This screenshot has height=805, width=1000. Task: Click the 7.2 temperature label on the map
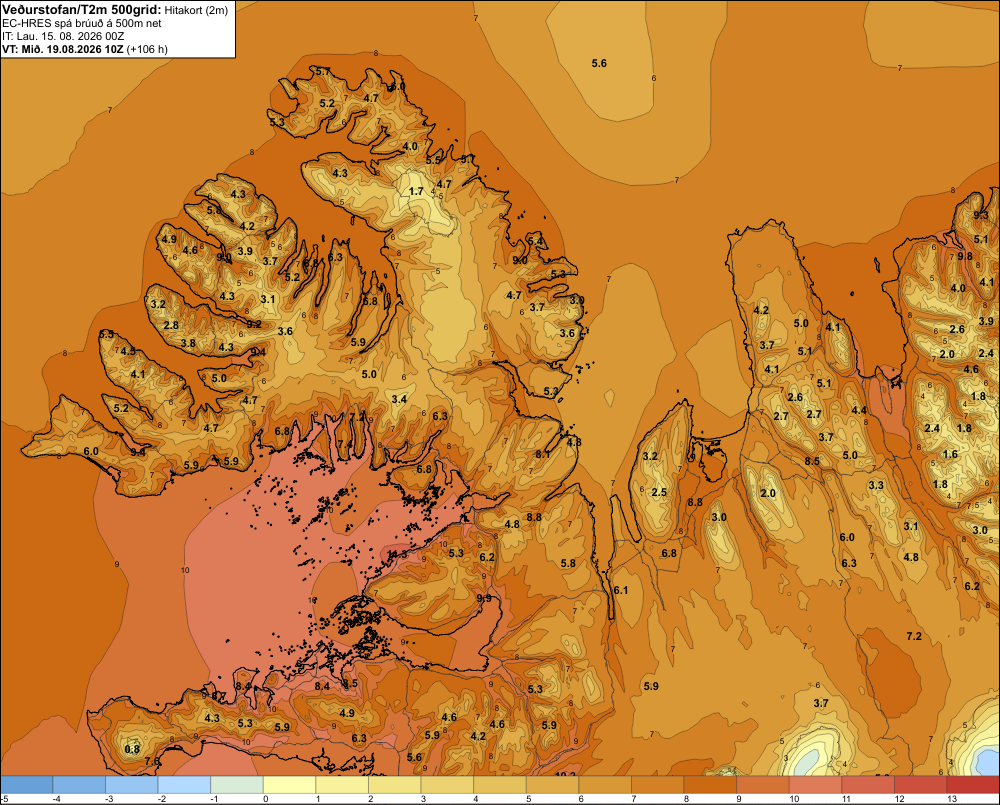[914, 636]
